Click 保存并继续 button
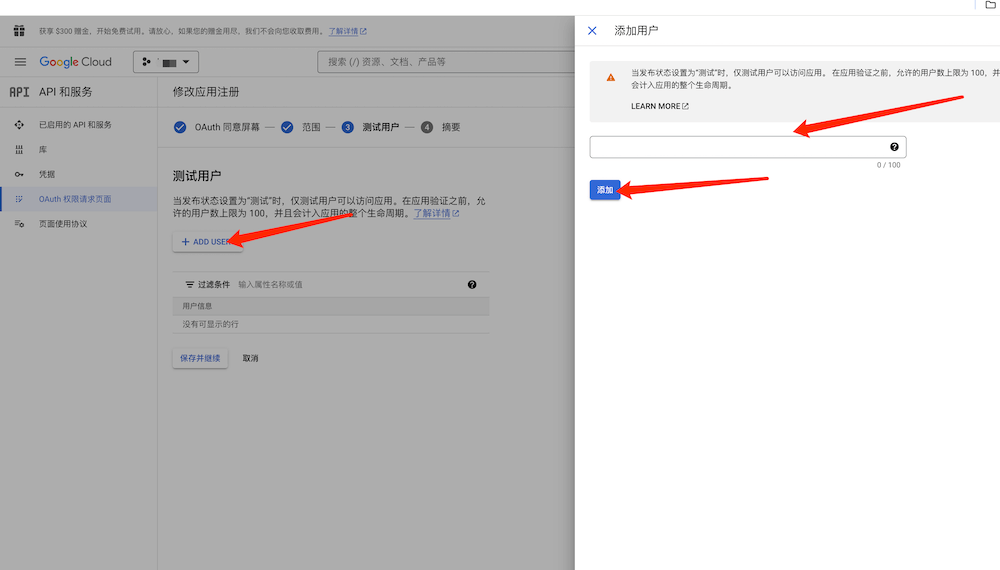Viewport: 1000px width, 570px height. click(200, 358)
